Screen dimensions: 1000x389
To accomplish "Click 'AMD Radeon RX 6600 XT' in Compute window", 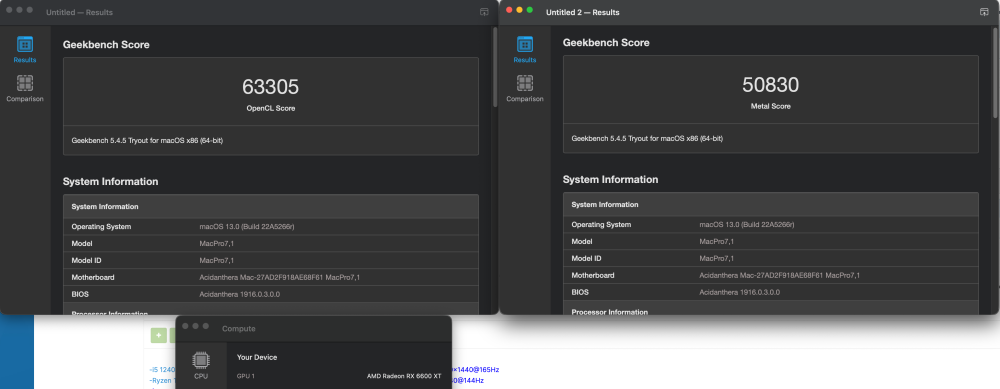I will pyautogui.click(x=404, y=376).
